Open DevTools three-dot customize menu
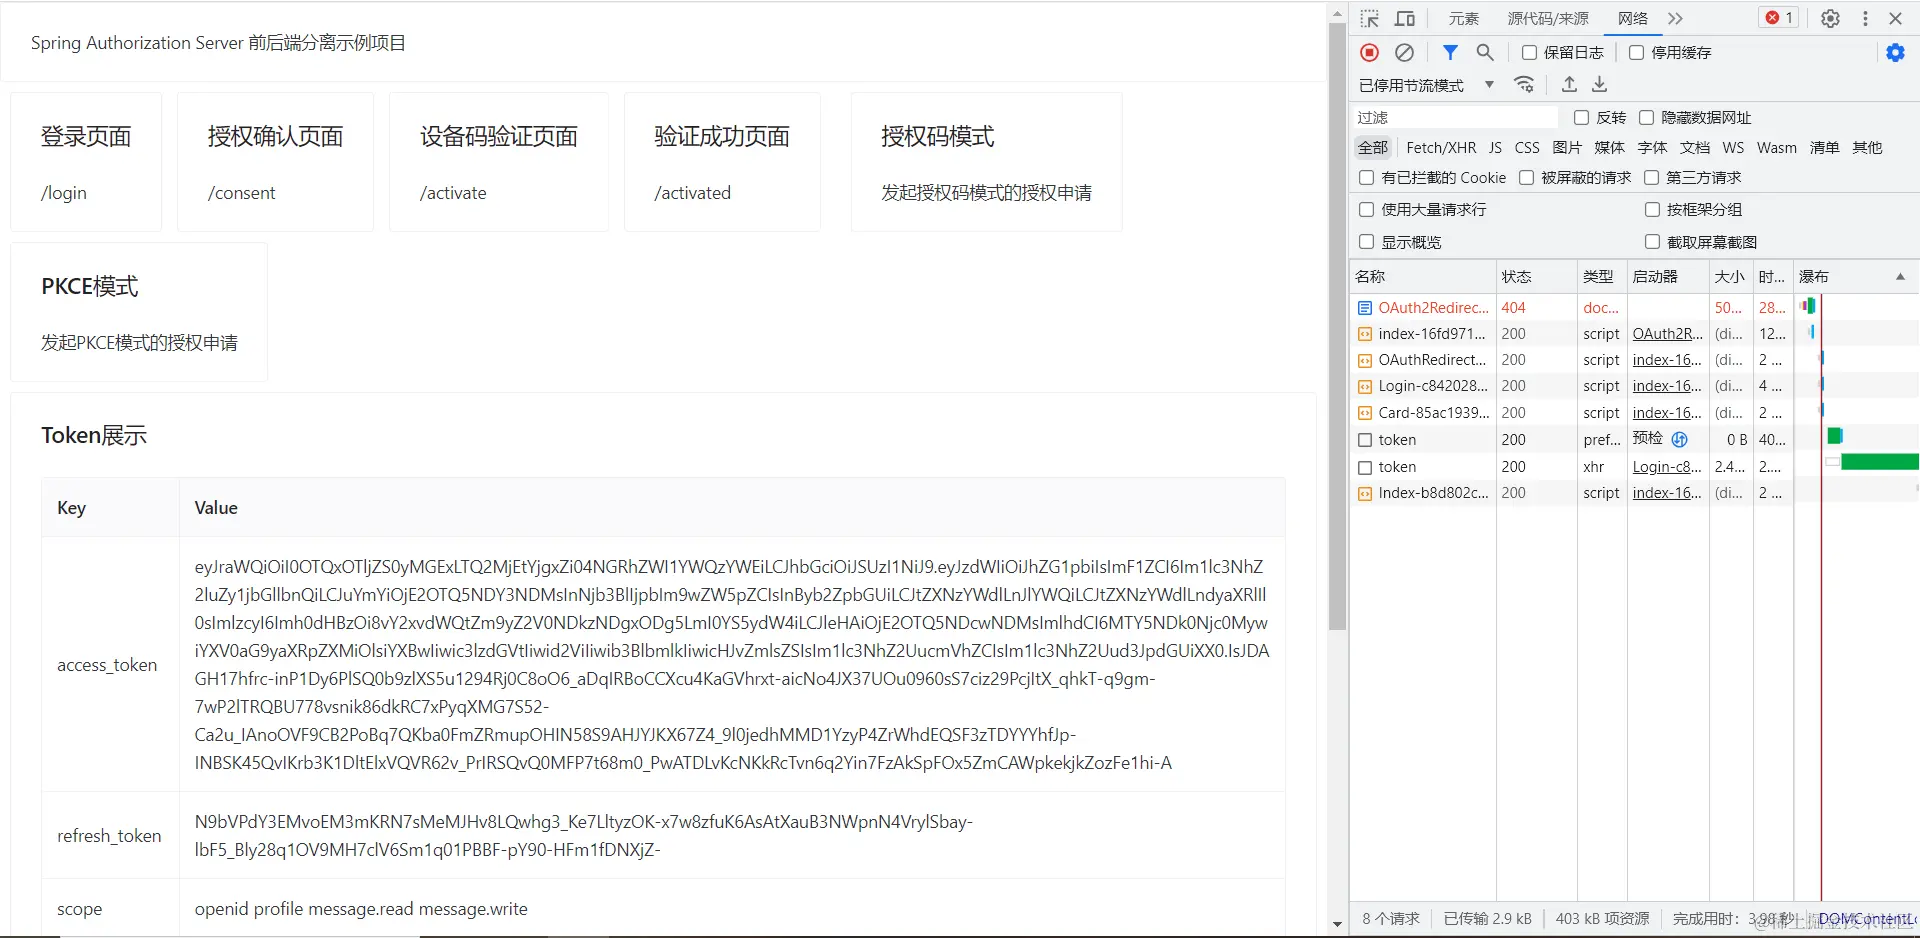 (1865, 19)
